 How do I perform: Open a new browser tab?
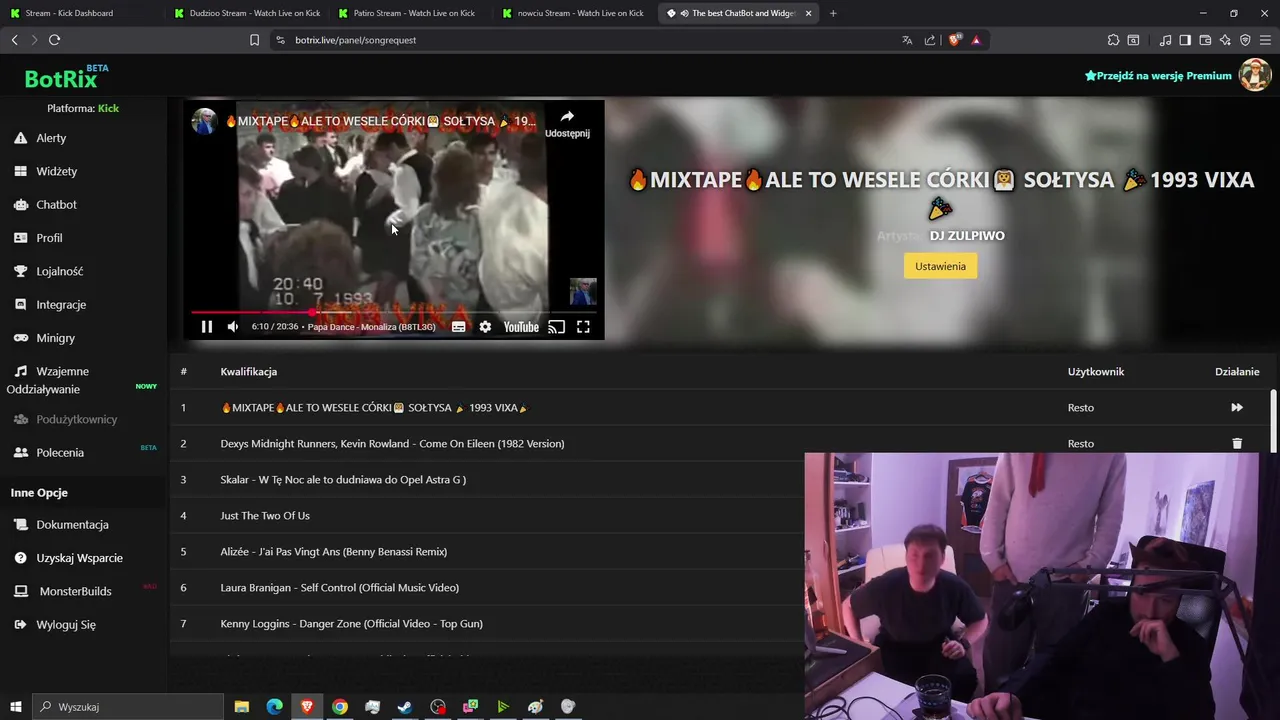(833, 13)
